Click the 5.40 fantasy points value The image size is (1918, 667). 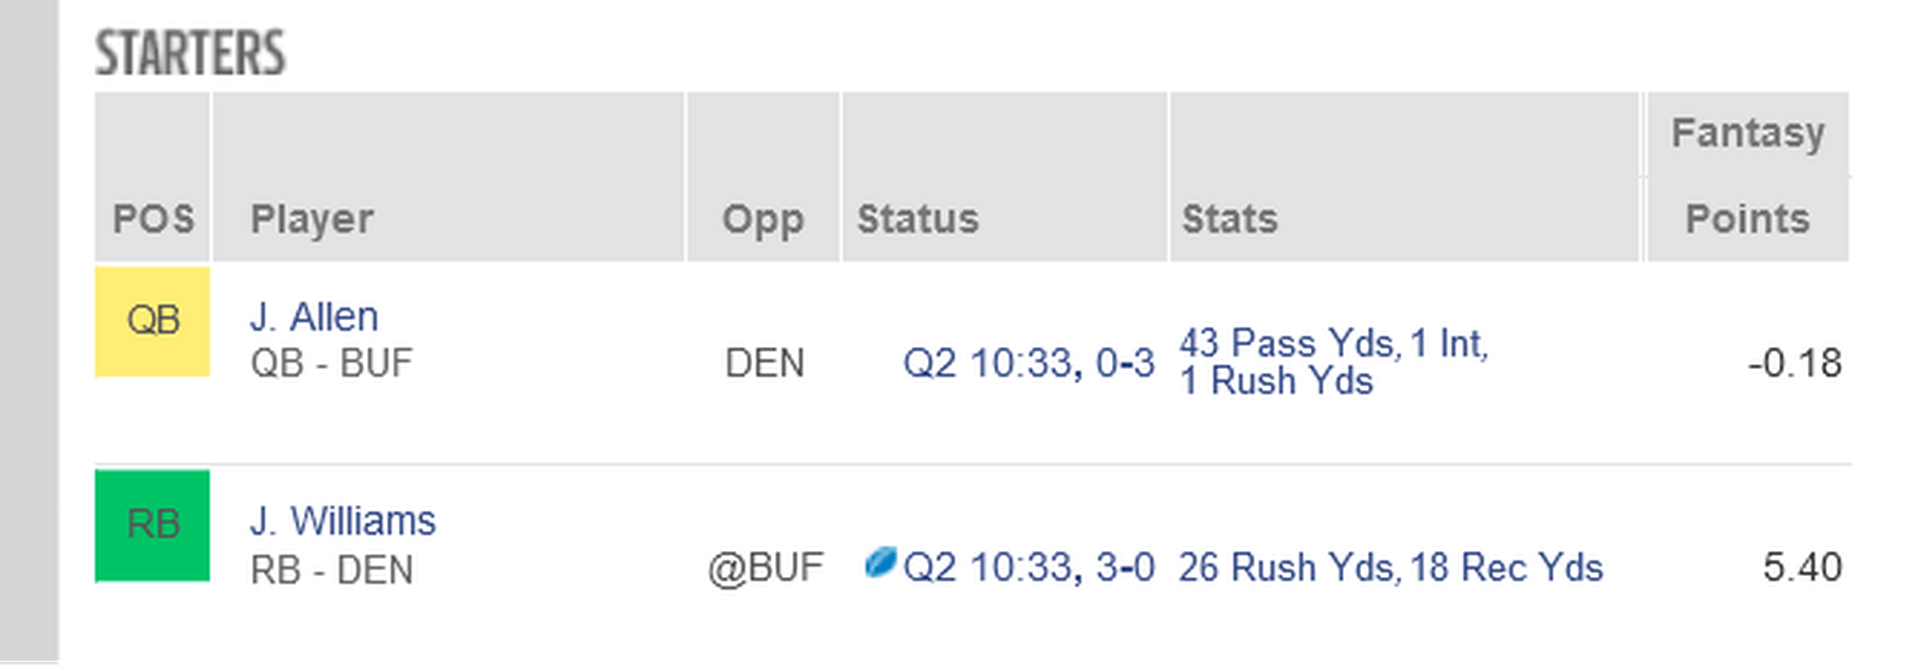(x=1802, y=567)
